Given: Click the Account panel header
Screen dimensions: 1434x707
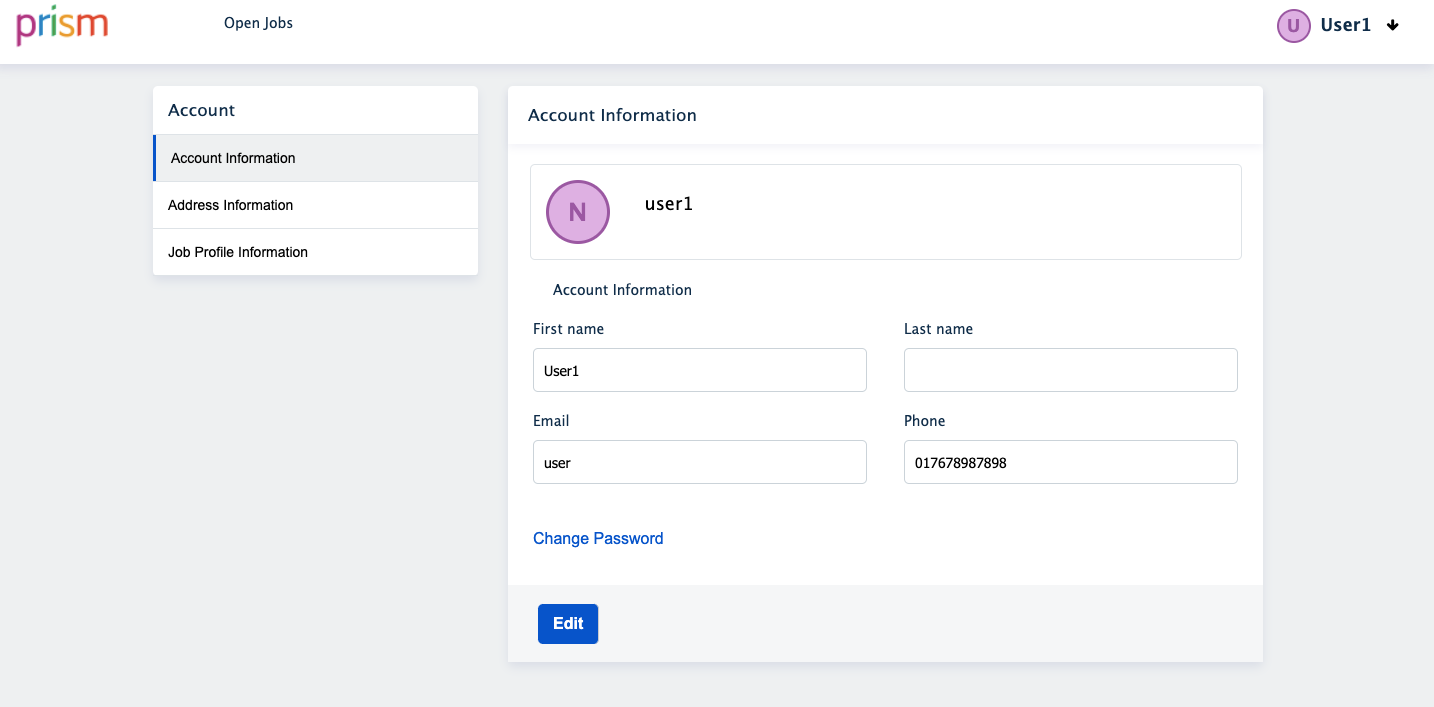Looking at the screenshot, I should coord(201,110).
